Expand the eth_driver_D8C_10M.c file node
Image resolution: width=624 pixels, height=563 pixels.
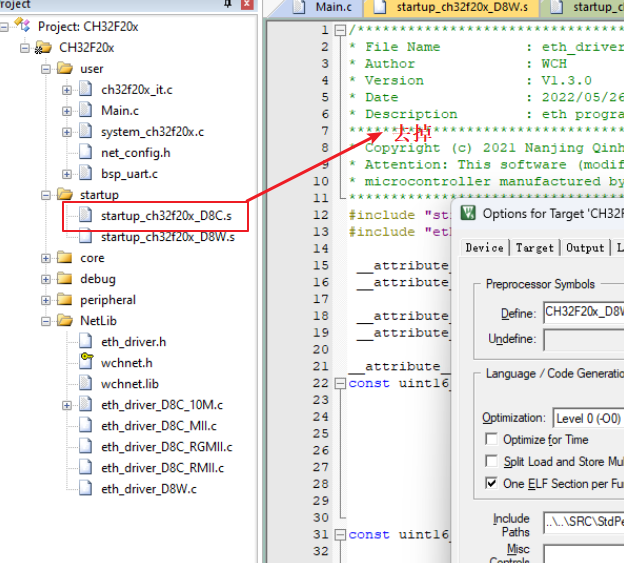67,405
